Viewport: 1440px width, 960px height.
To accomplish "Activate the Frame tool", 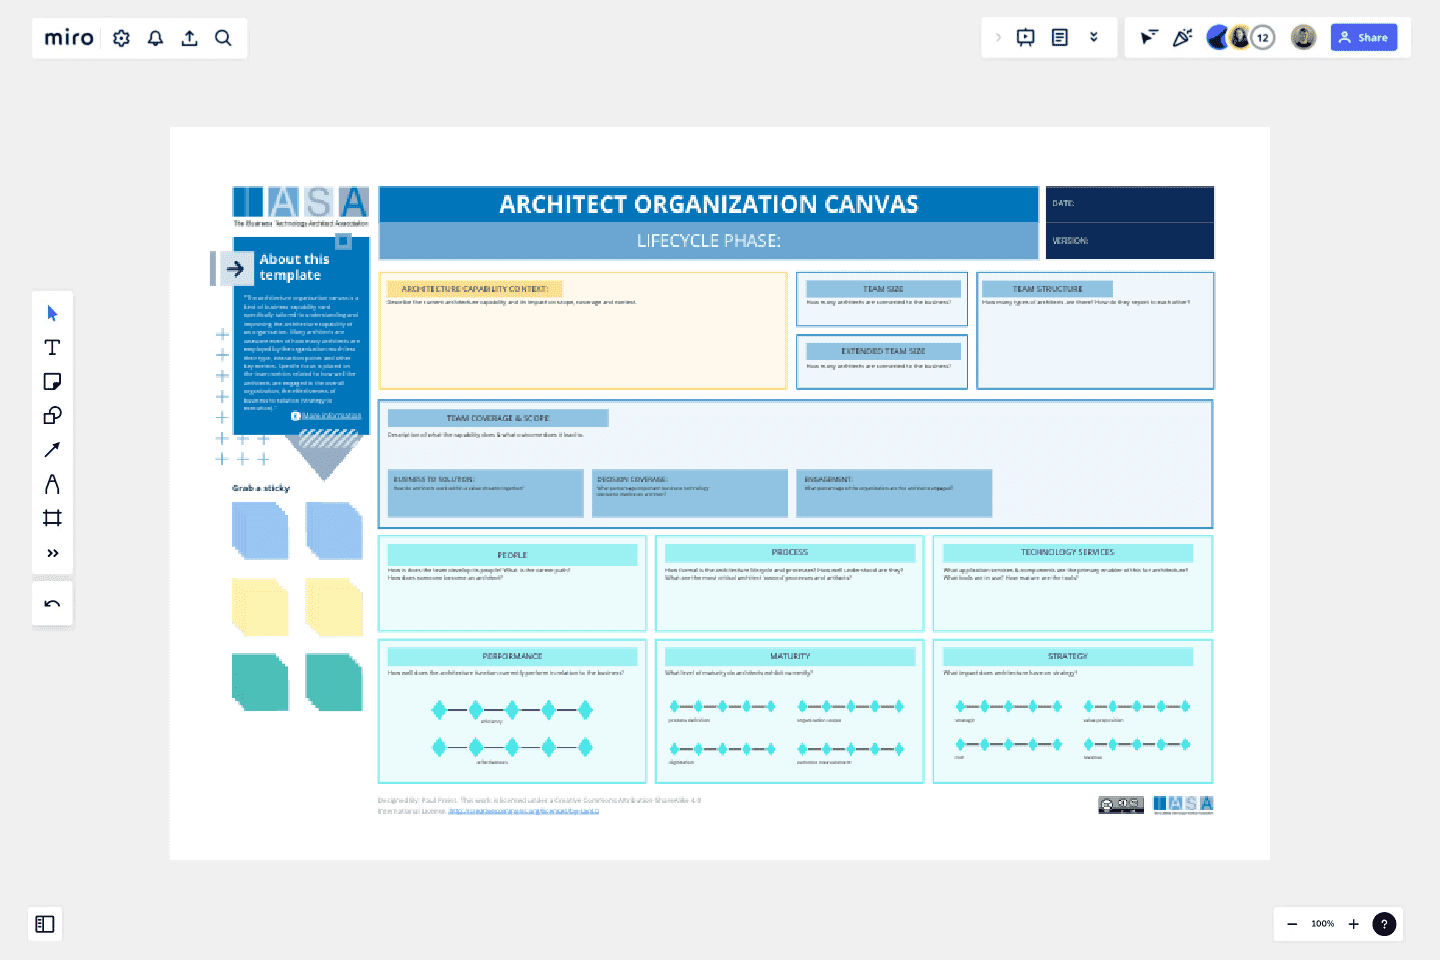I will click(52, 518).
